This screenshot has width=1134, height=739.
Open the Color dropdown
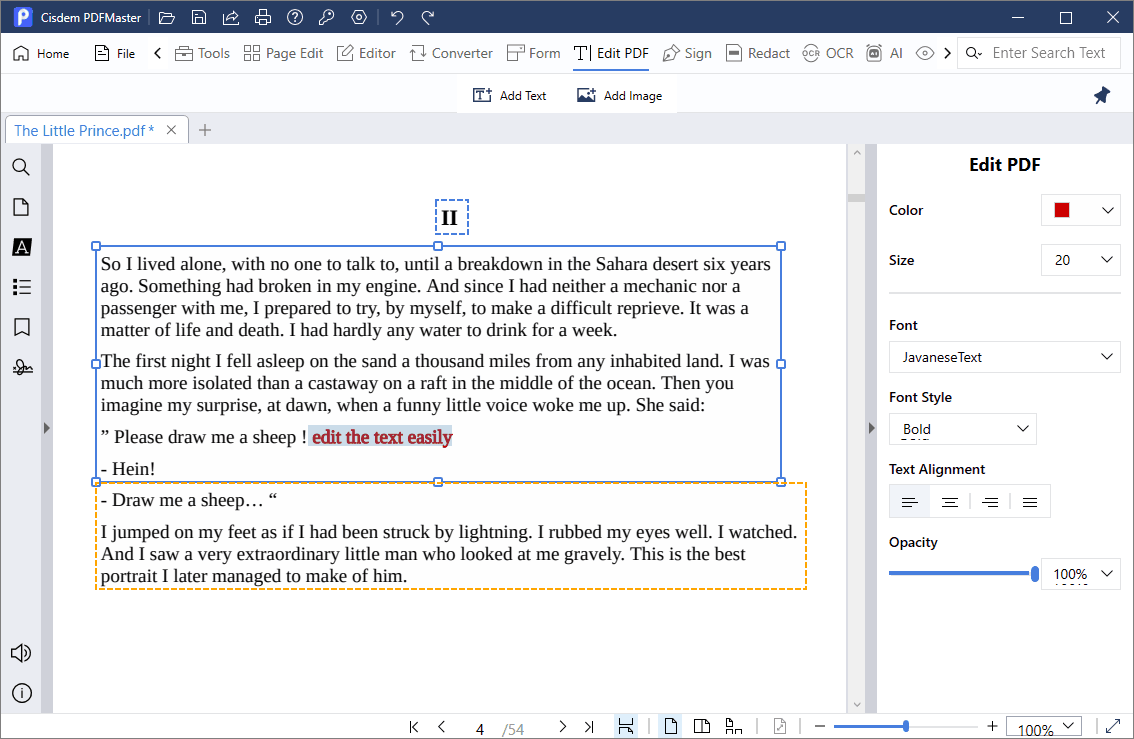1080,210
